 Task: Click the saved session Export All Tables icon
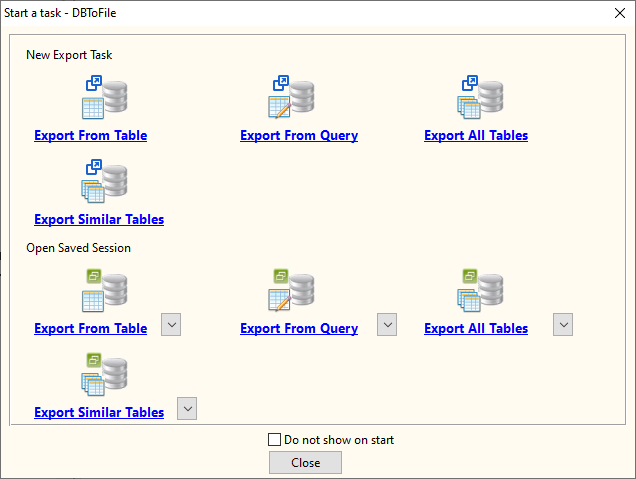480,290
